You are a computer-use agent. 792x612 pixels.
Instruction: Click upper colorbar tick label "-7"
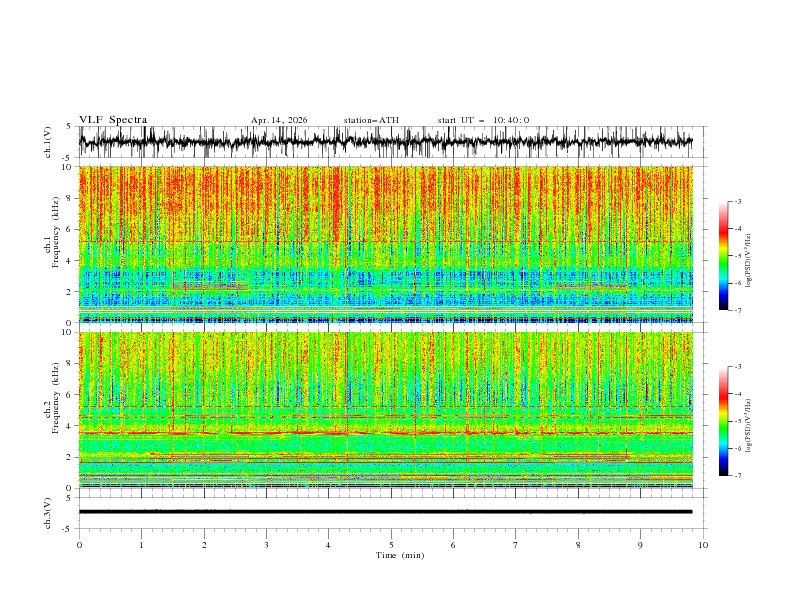738,310
